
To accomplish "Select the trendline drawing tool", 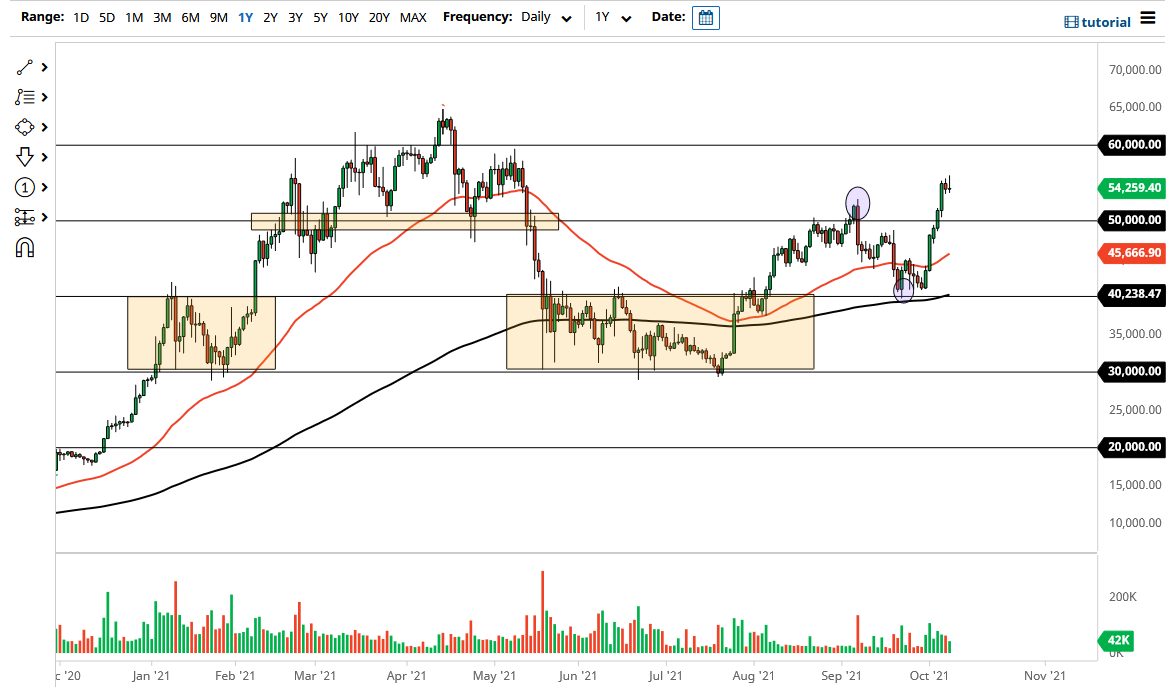I will (x=25, y=67).
